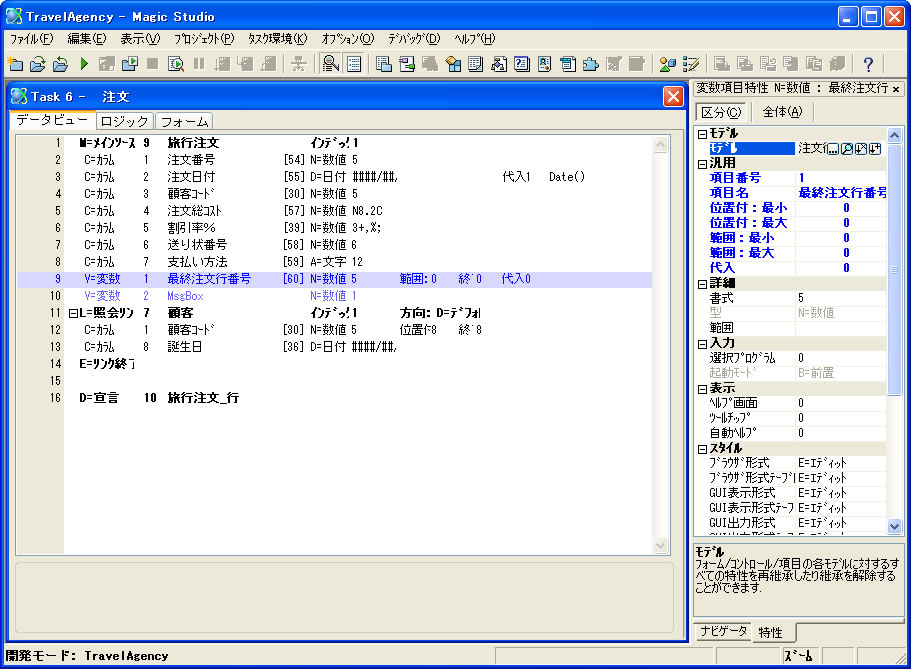Toggle the property sheet list icon
This screenshot has height=669, width=911.
[x=354, y=63]
